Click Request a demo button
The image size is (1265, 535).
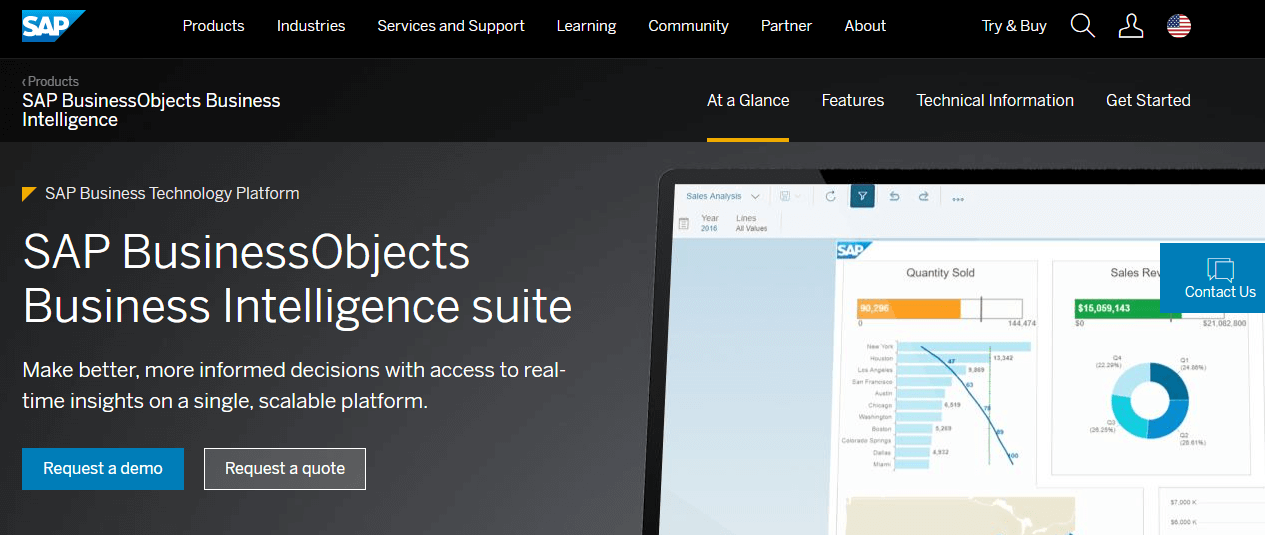[103, 469]
